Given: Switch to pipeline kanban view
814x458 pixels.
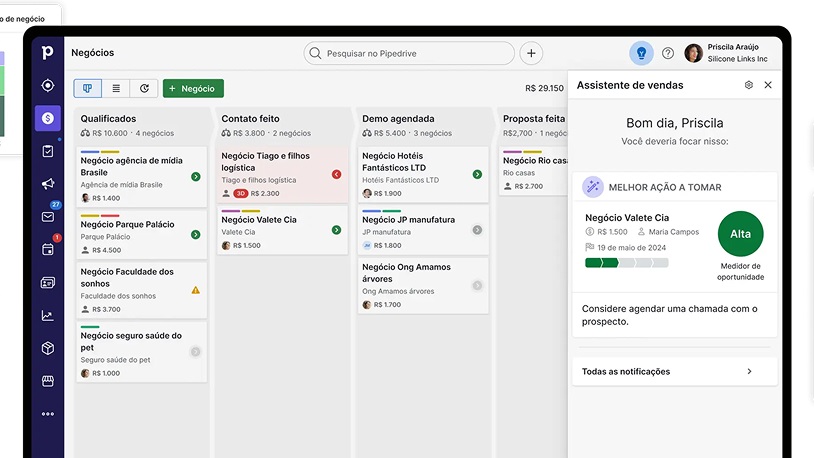Looking at the screenshot, I should 88,88.
